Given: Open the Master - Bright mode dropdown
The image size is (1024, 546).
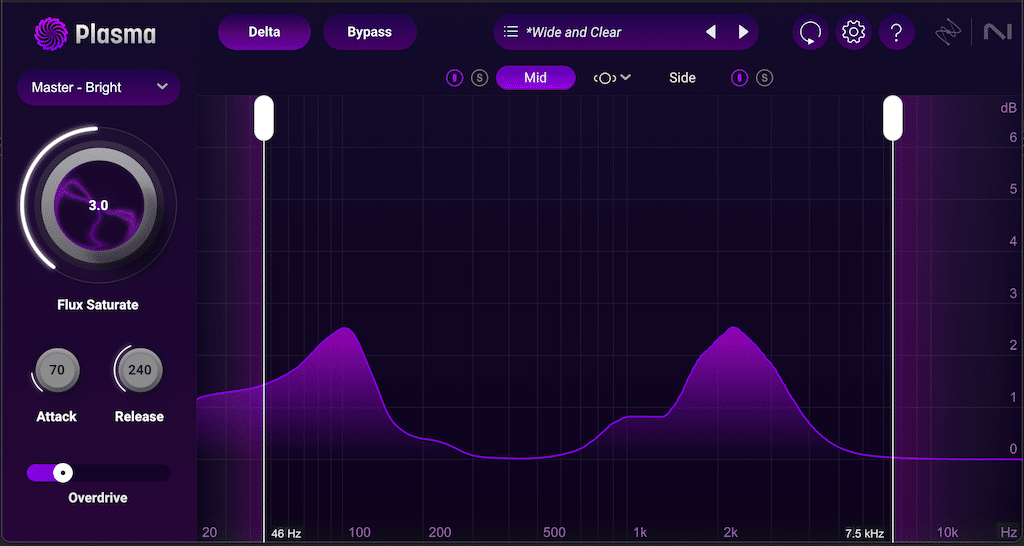Looking at the screenshot, I should (x=99, y=88).
